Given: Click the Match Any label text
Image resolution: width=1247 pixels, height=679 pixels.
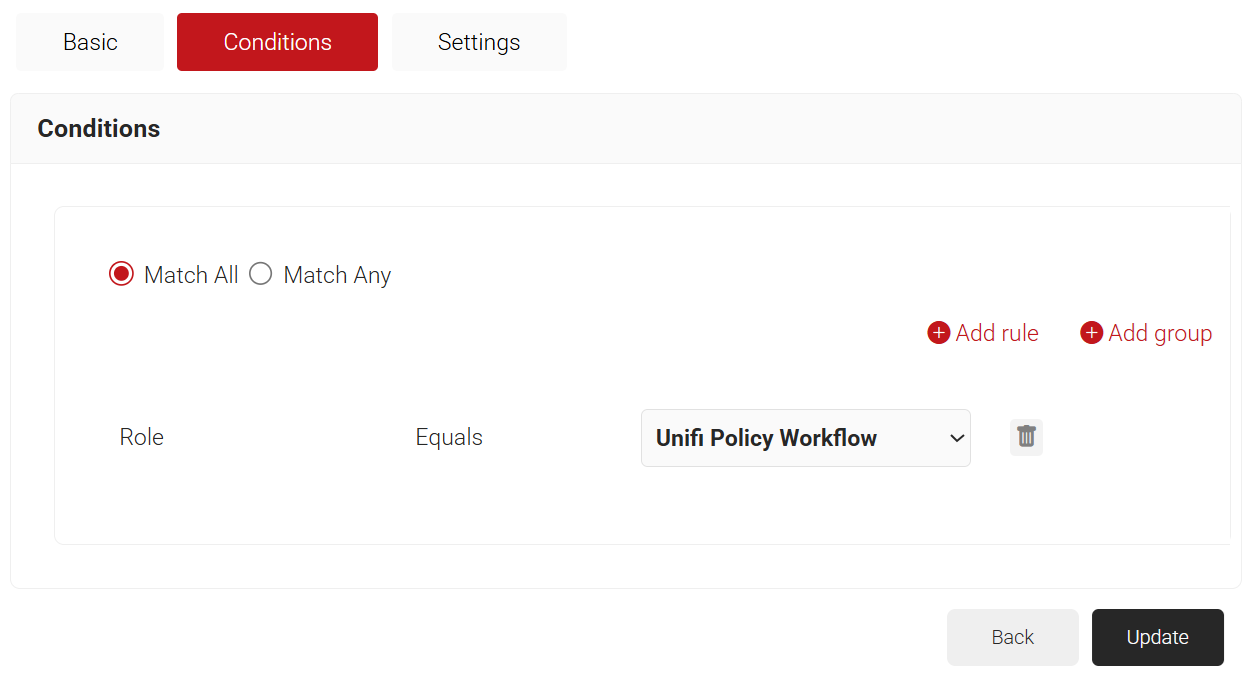Looking at the screenshot, I should [337, 275].
